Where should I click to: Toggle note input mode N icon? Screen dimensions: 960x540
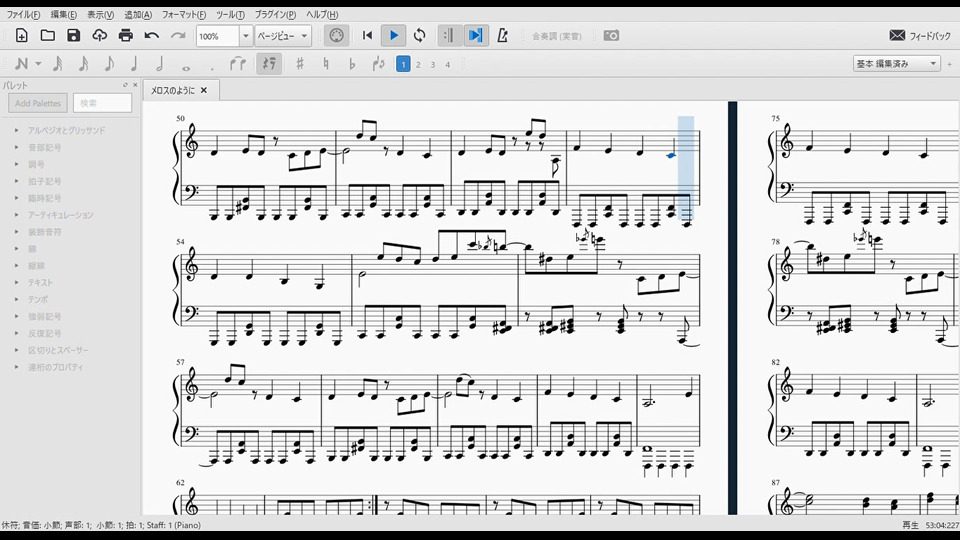click(21, 64)
